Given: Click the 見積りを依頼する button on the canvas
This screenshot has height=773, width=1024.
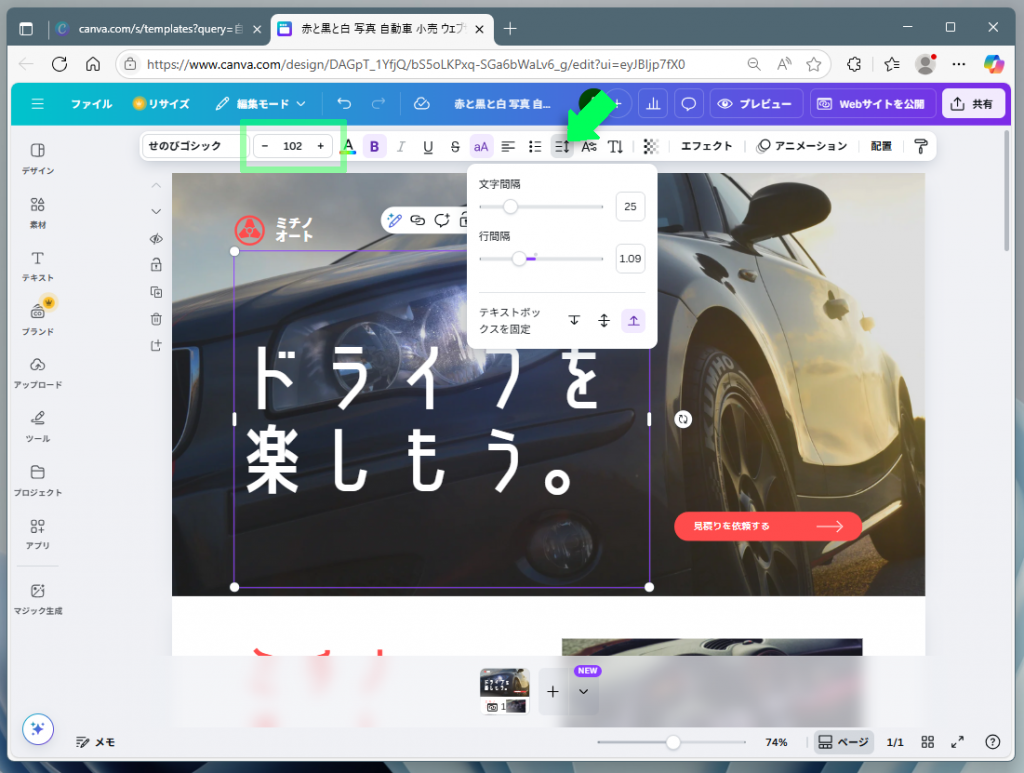Looking at the screenshot, I should click(767, 526).
